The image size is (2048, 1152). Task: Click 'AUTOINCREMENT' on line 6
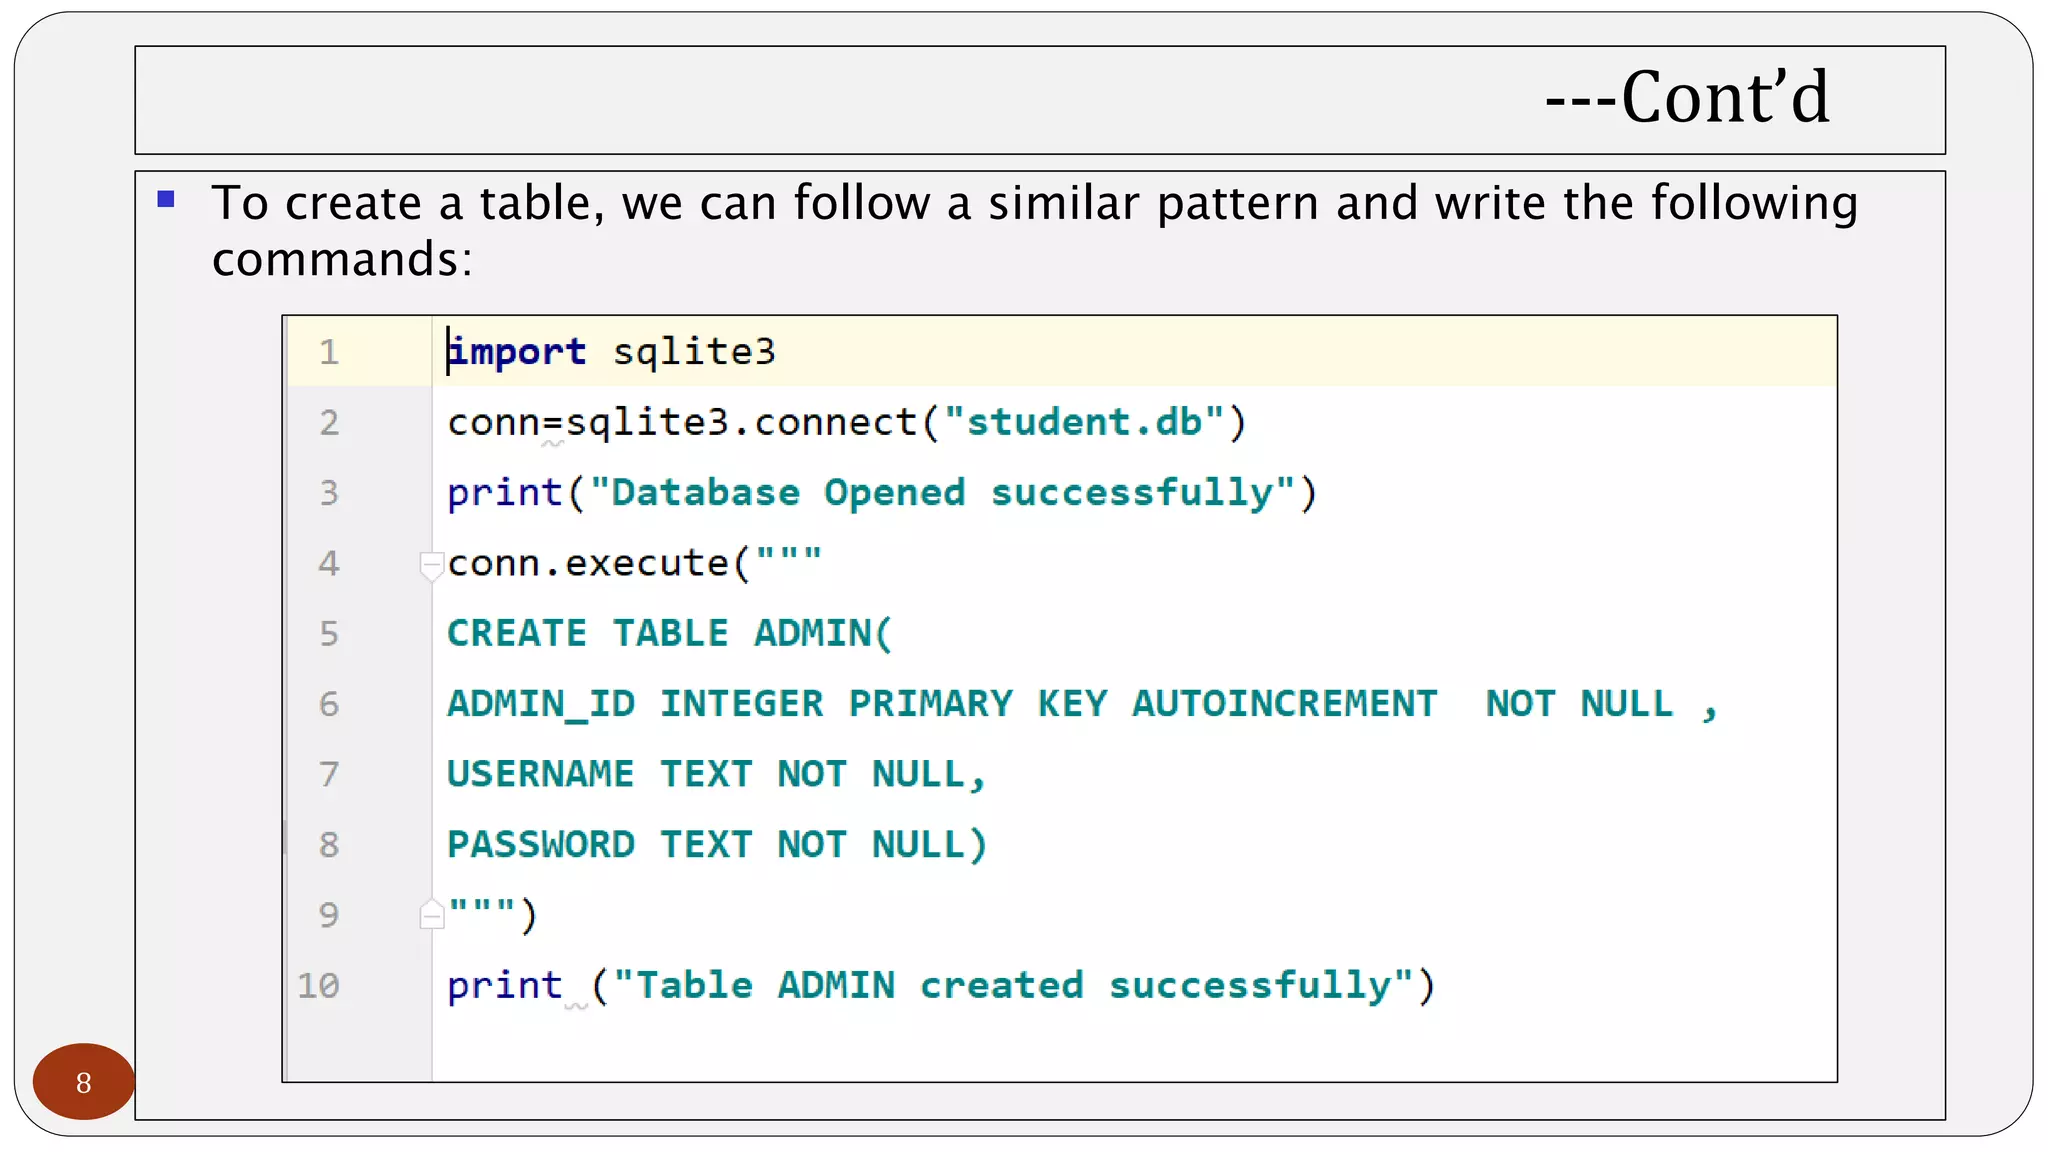coord(1284,704)
